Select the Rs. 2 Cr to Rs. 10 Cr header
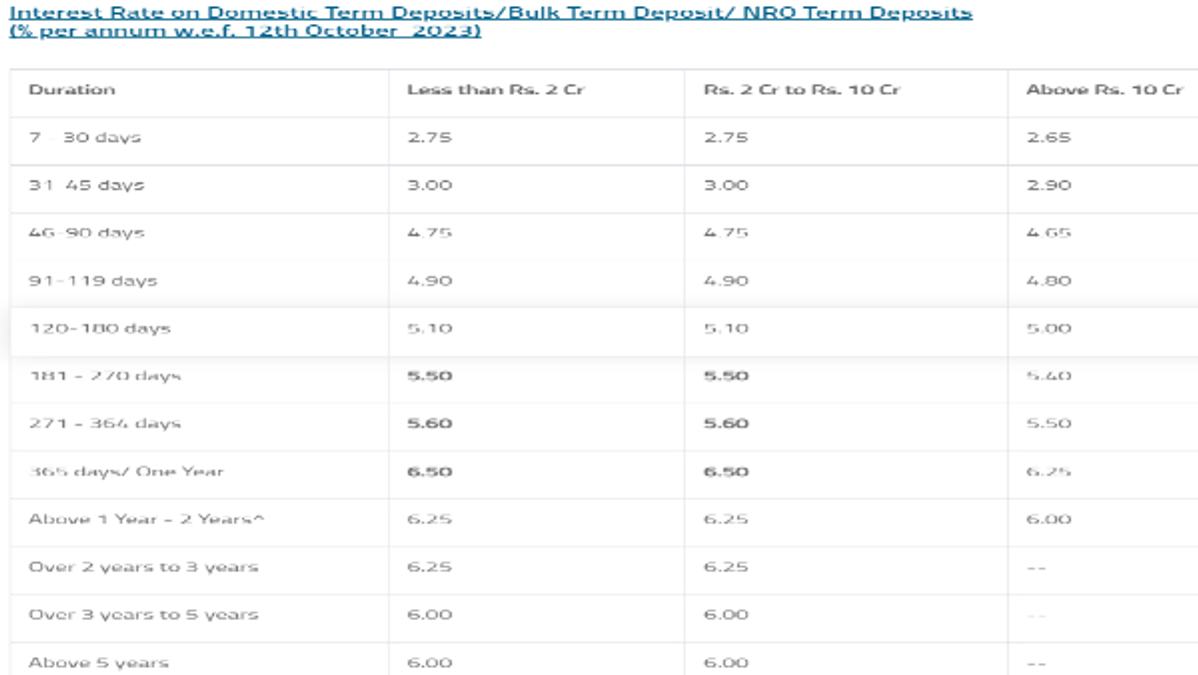 click(x=801, y=89)
